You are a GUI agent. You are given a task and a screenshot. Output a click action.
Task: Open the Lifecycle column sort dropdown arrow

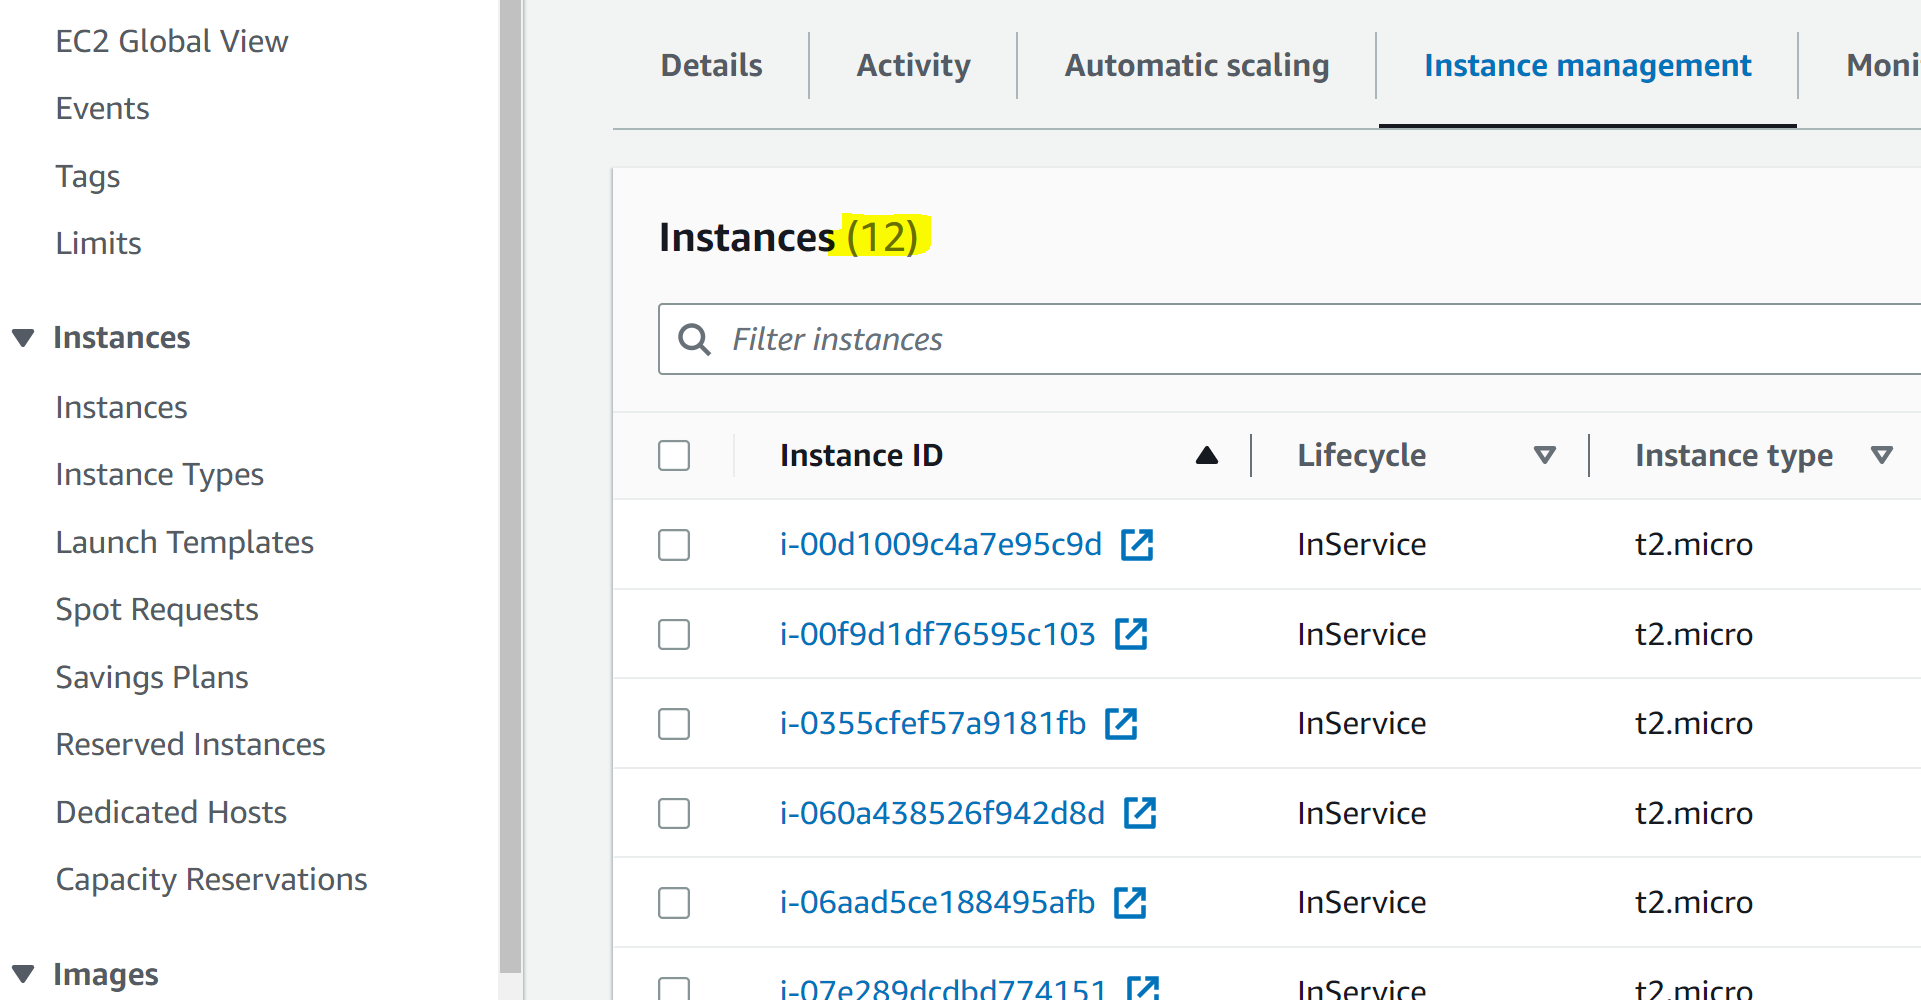coord(1544,456)
